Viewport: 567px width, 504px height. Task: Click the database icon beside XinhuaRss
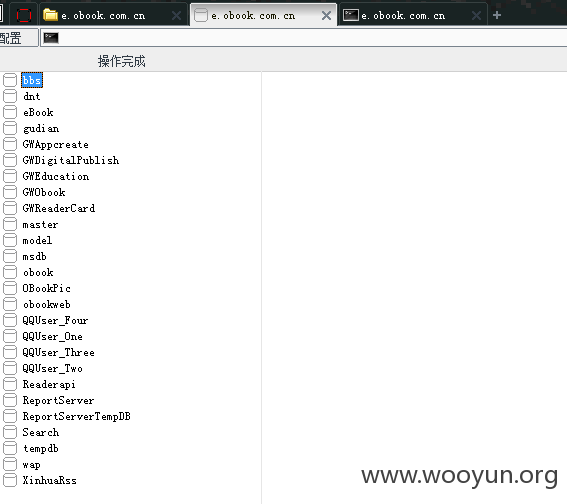coord(10,480)
